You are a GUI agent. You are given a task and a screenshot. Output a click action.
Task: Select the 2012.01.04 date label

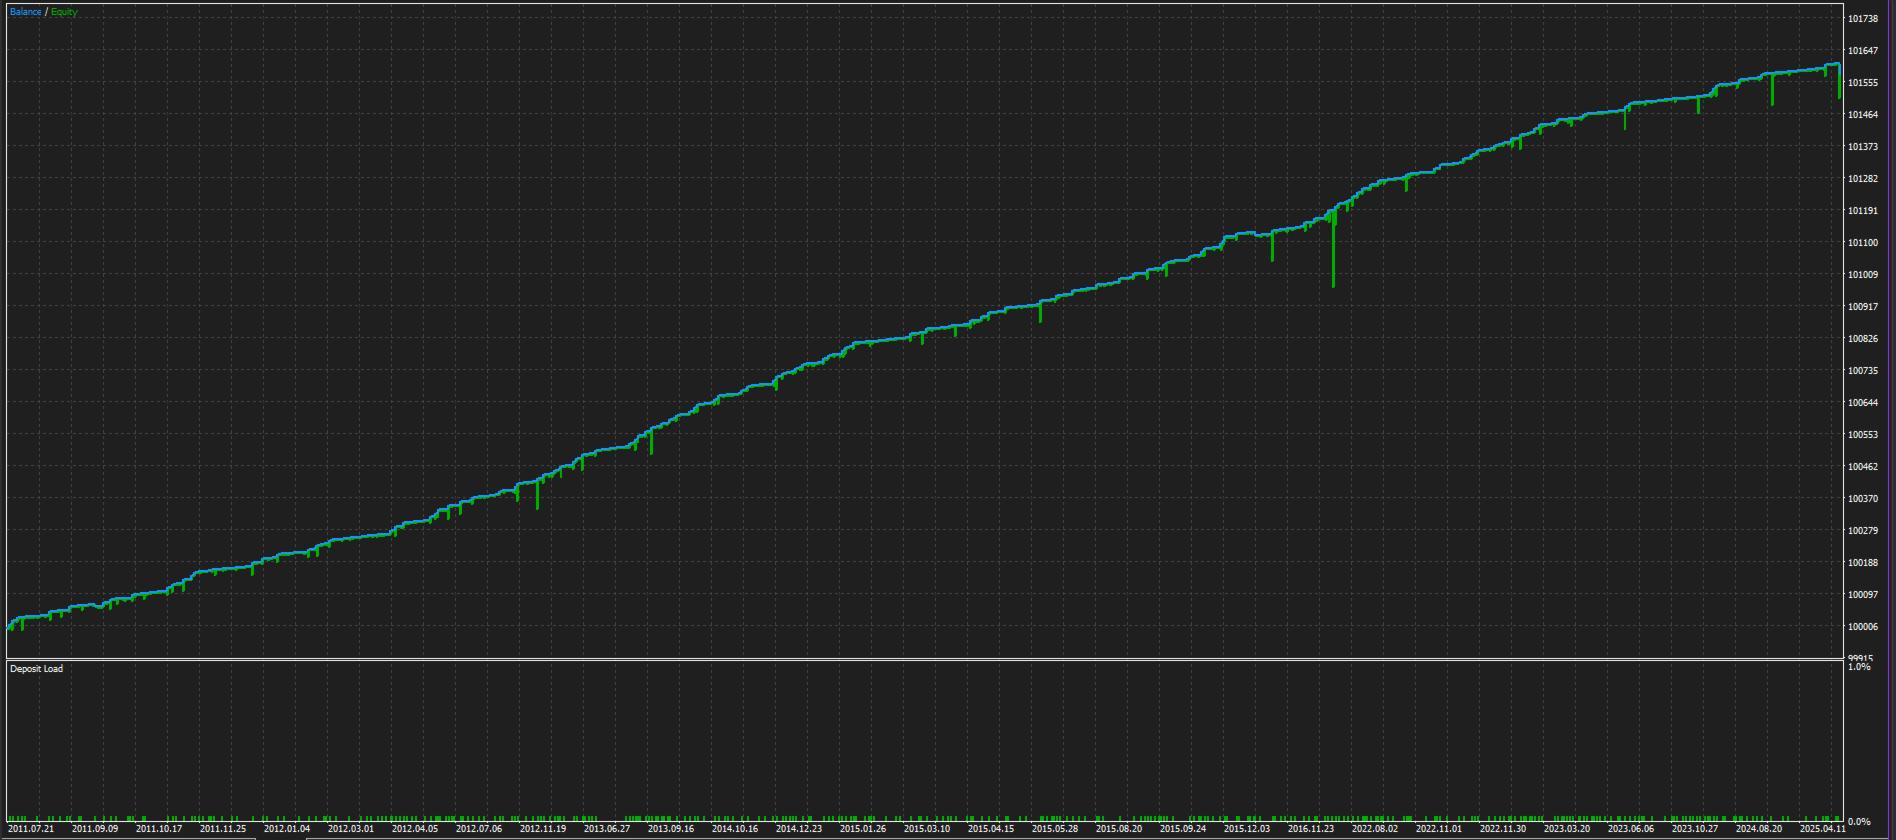(287, 829)
